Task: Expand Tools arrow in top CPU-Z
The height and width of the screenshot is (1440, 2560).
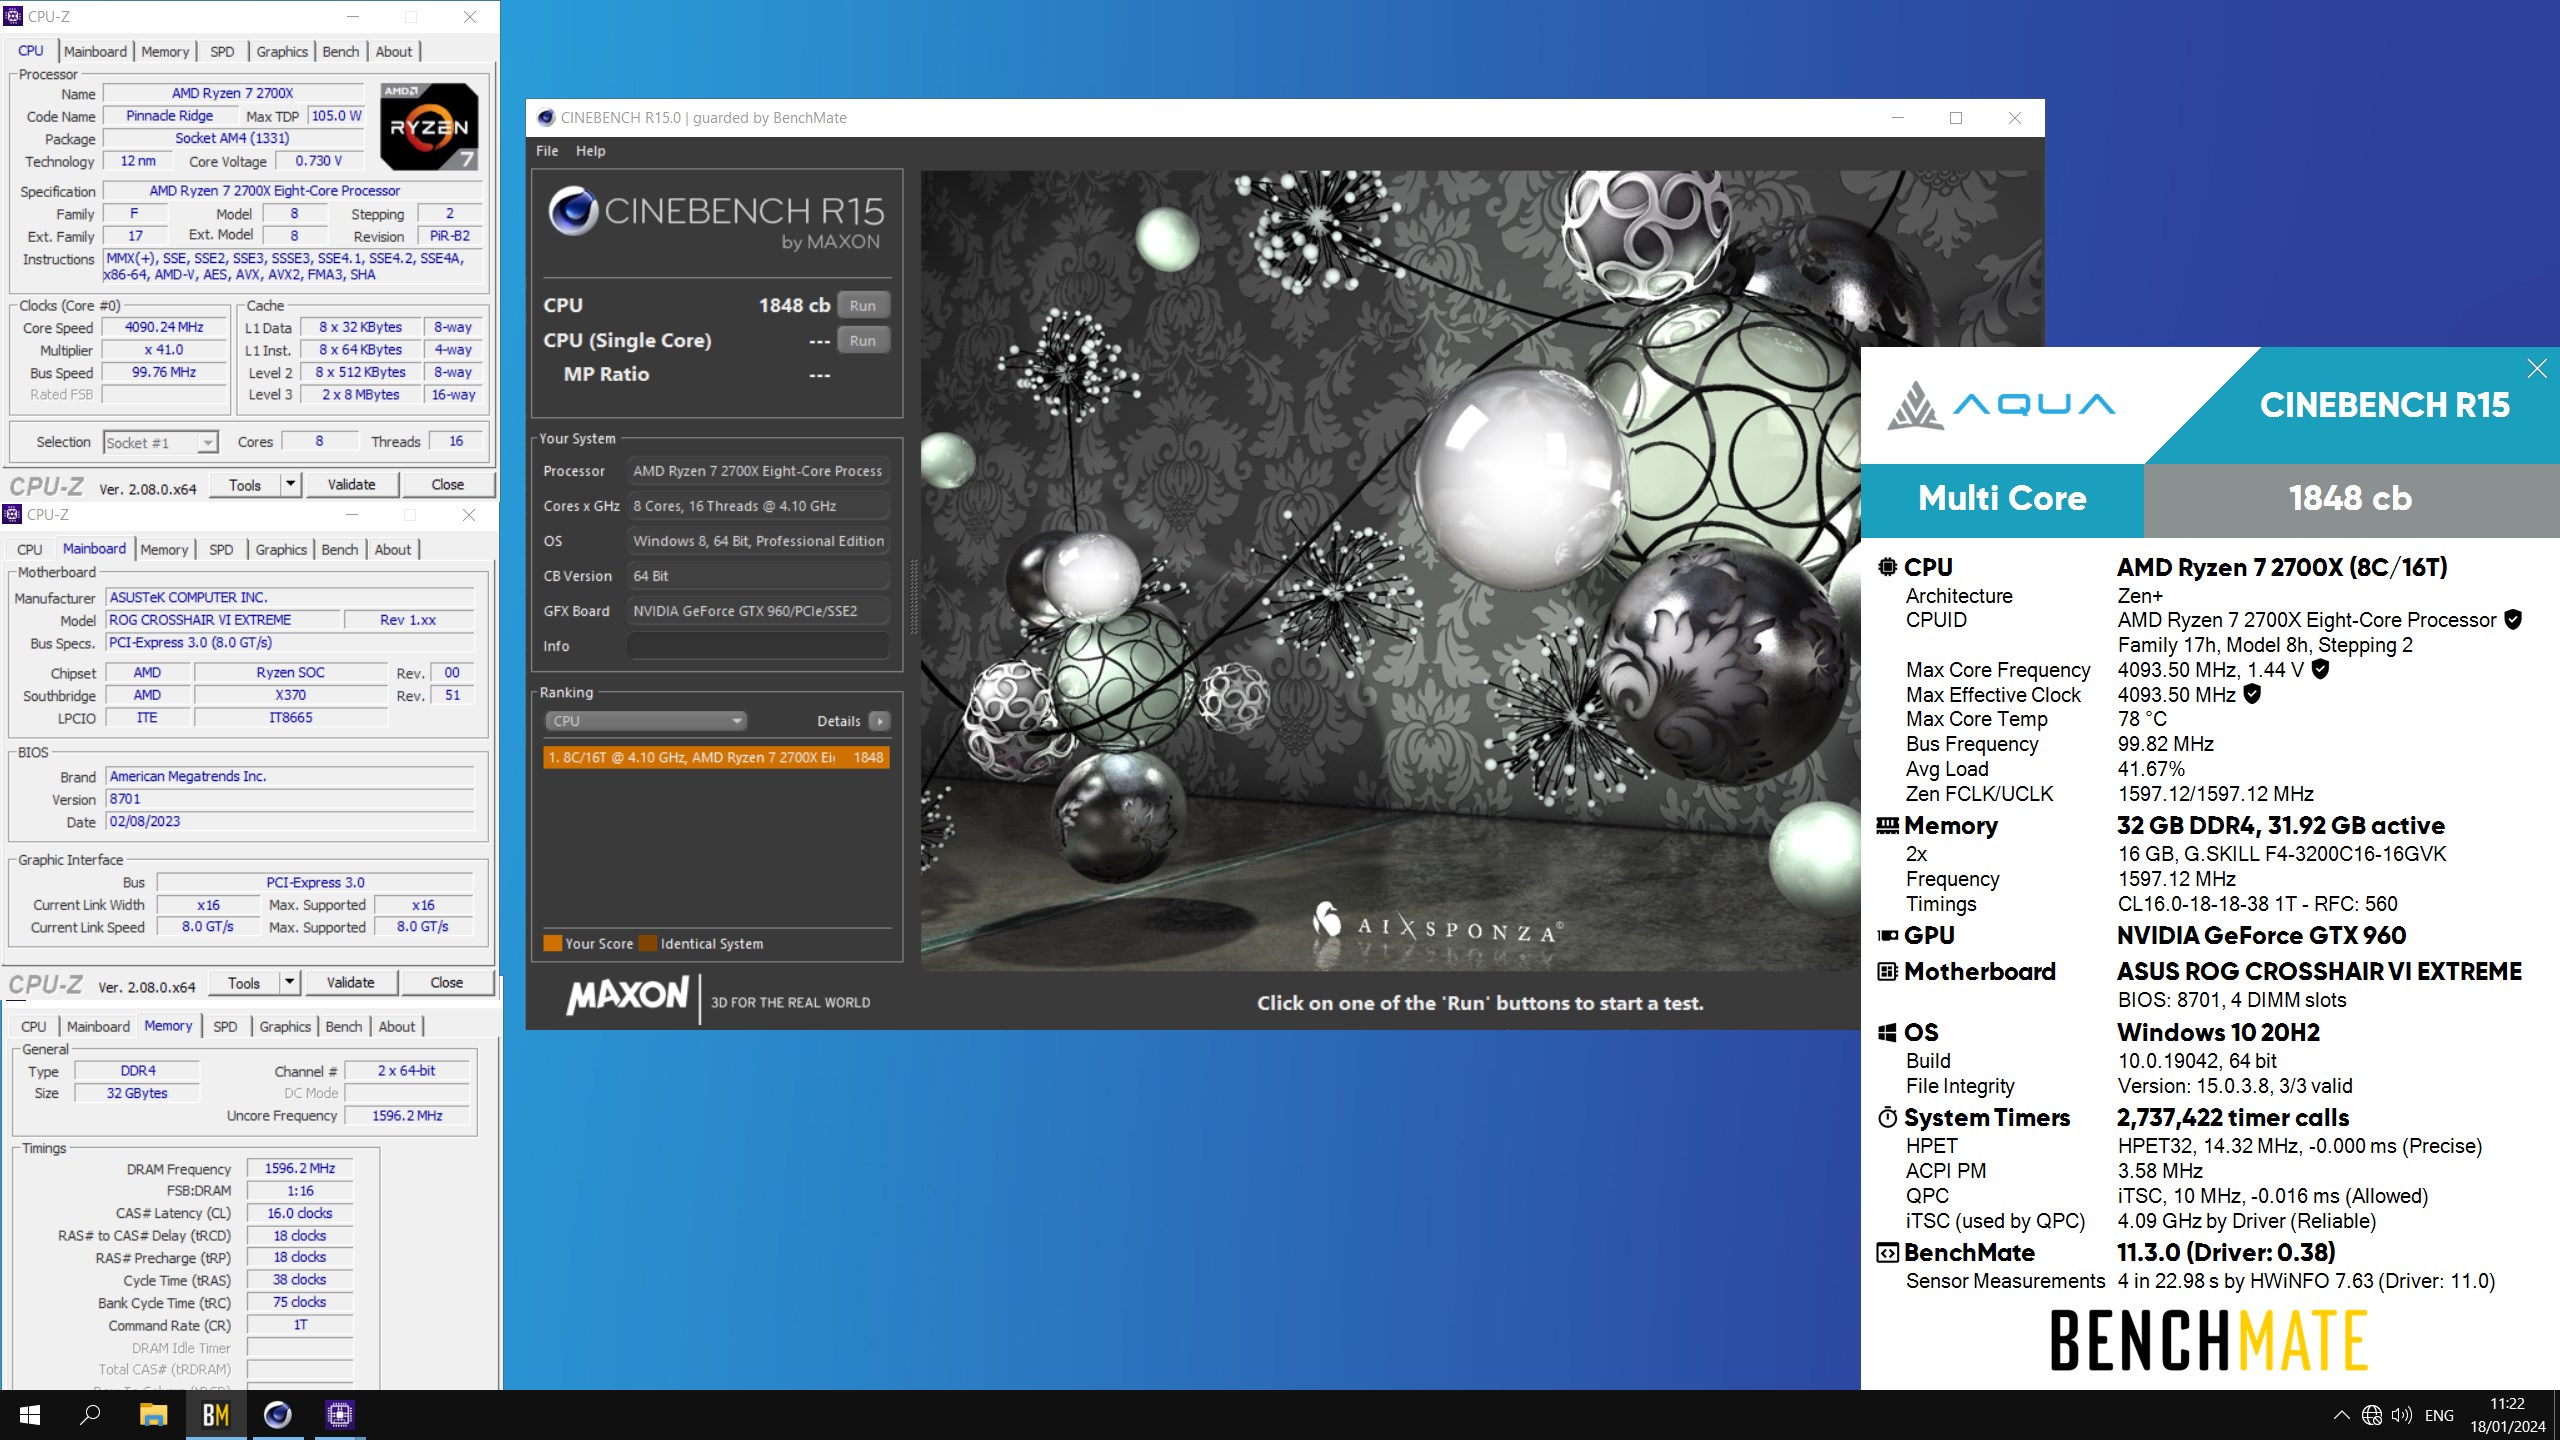Action: [290, 485]
